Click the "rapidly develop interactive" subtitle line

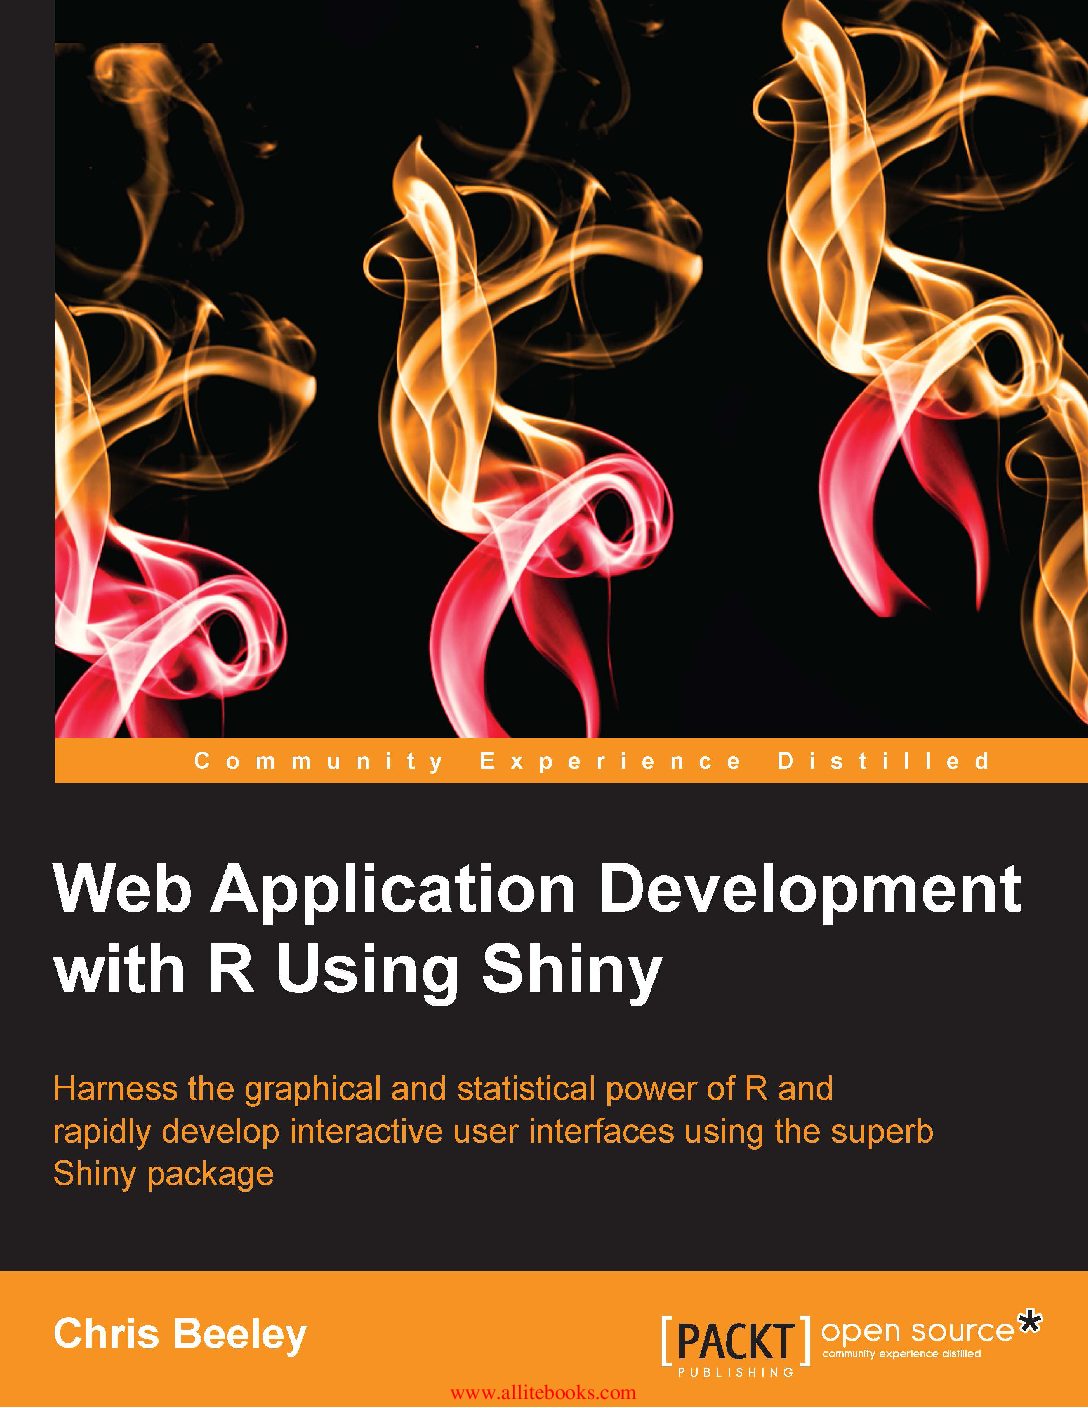493,1131
